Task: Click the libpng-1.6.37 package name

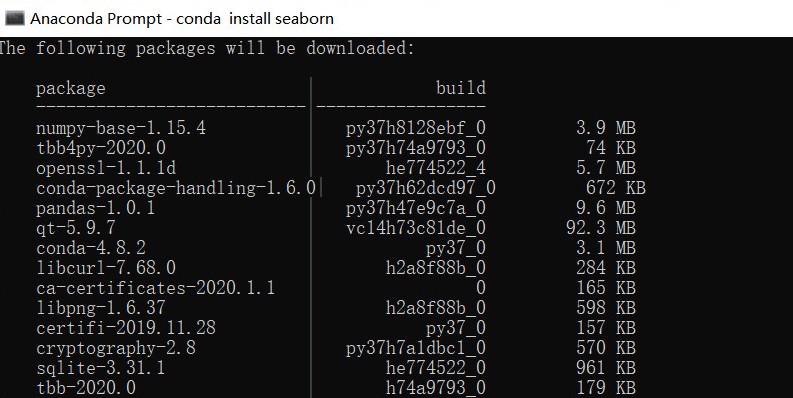Action: click(x=101, y=308)
